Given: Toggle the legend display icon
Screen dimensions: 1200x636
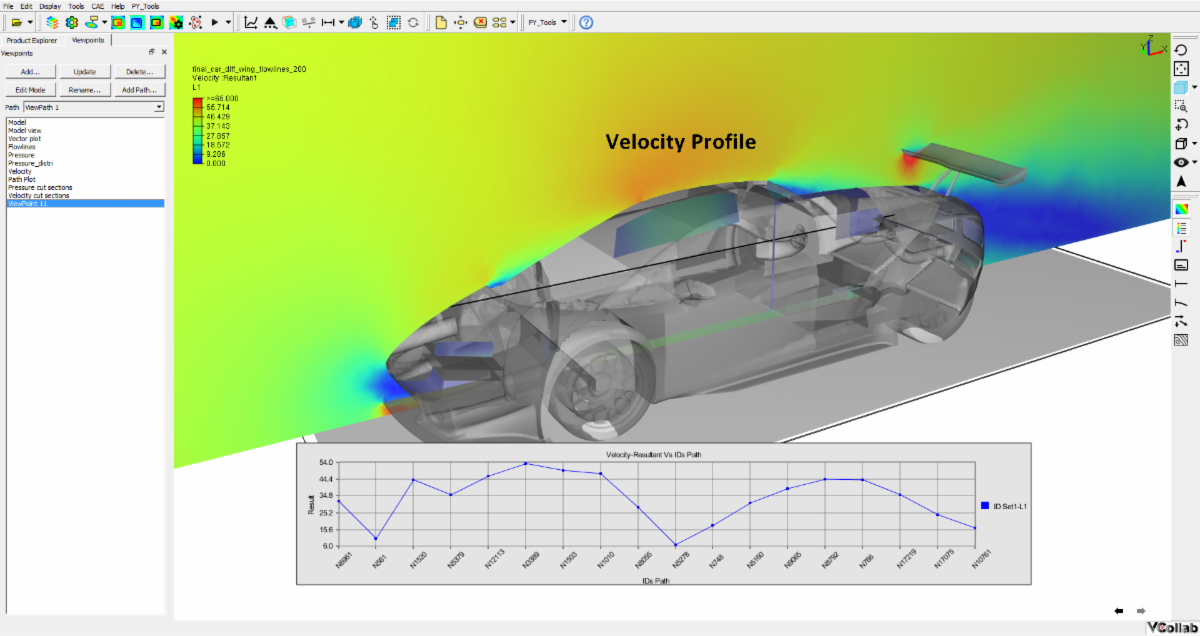Looking at the screenshot, I should (1181, 228).
